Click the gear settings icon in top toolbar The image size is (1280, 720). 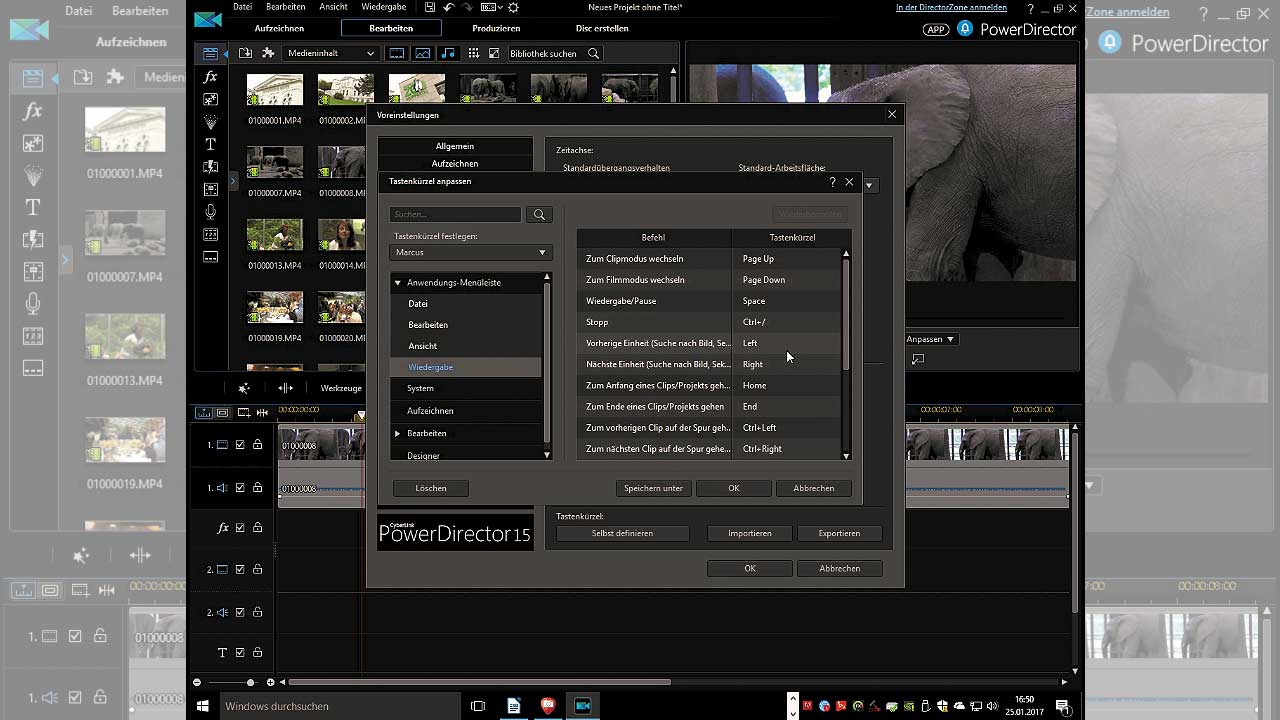click(513, 7)
